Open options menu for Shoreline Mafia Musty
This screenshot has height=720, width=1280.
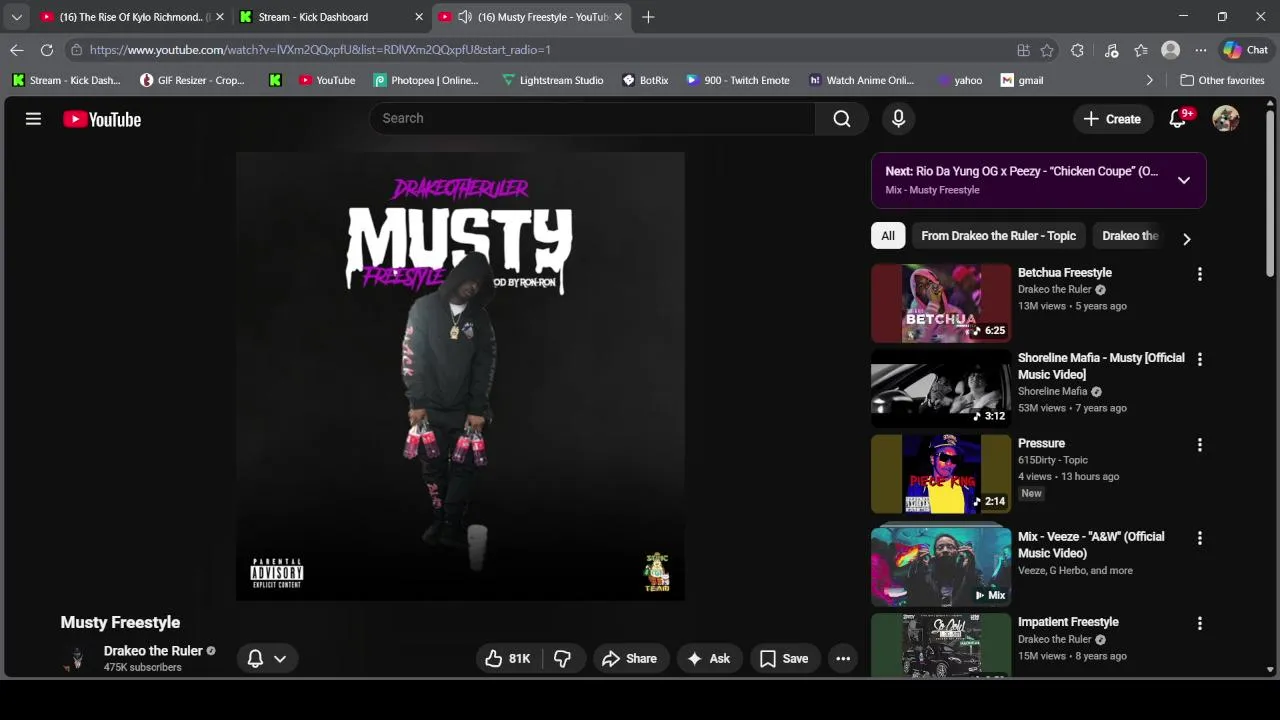[x=1200, y=359]
